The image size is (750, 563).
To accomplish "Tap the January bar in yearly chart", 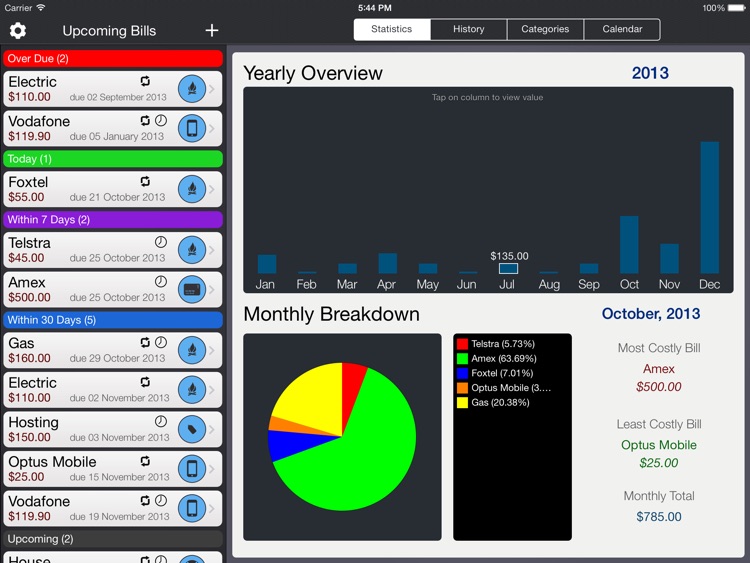I will tap(266, 264).
